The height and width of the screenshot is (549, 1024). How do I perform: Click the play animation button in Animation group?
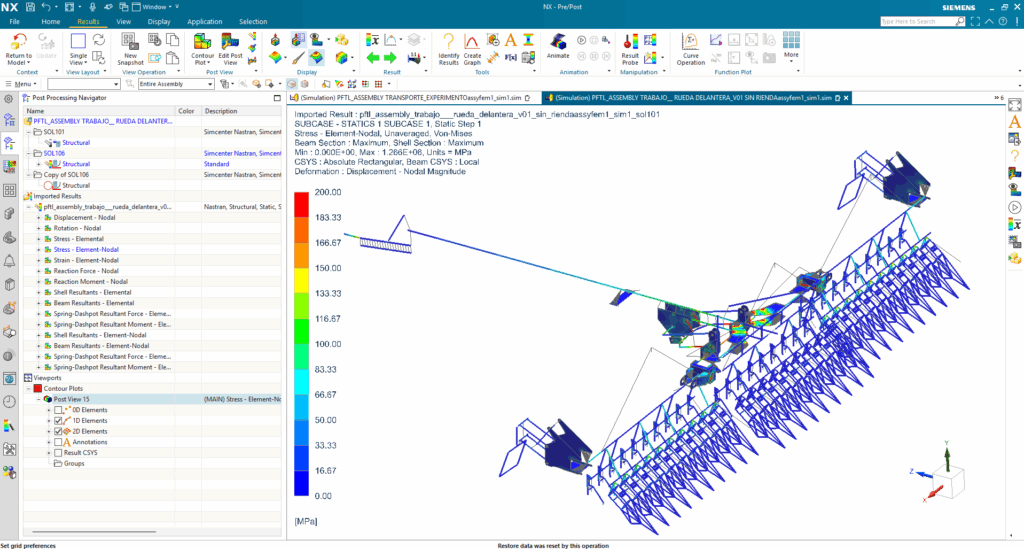pyautogui.click(x=581, y=40)
